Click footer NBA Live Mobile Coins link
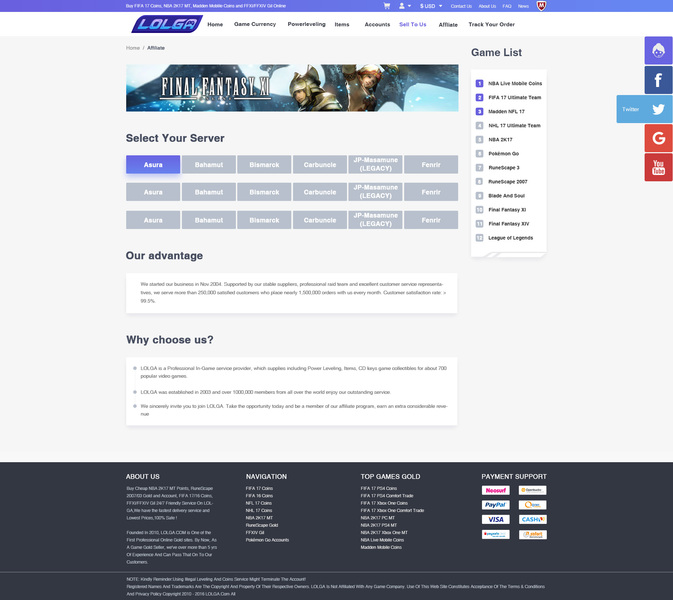 coord(382,540)
